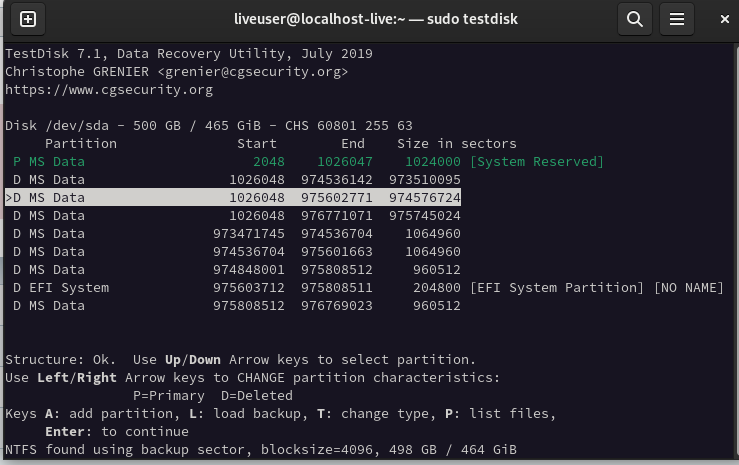
Task: Click the 'TestDisk 7.1' version line
Action: point(189,54)
